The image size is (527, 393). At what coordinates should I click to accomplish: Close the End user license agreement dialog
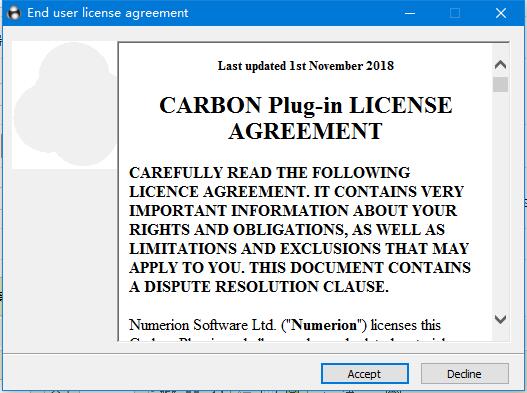click(501, 13)
